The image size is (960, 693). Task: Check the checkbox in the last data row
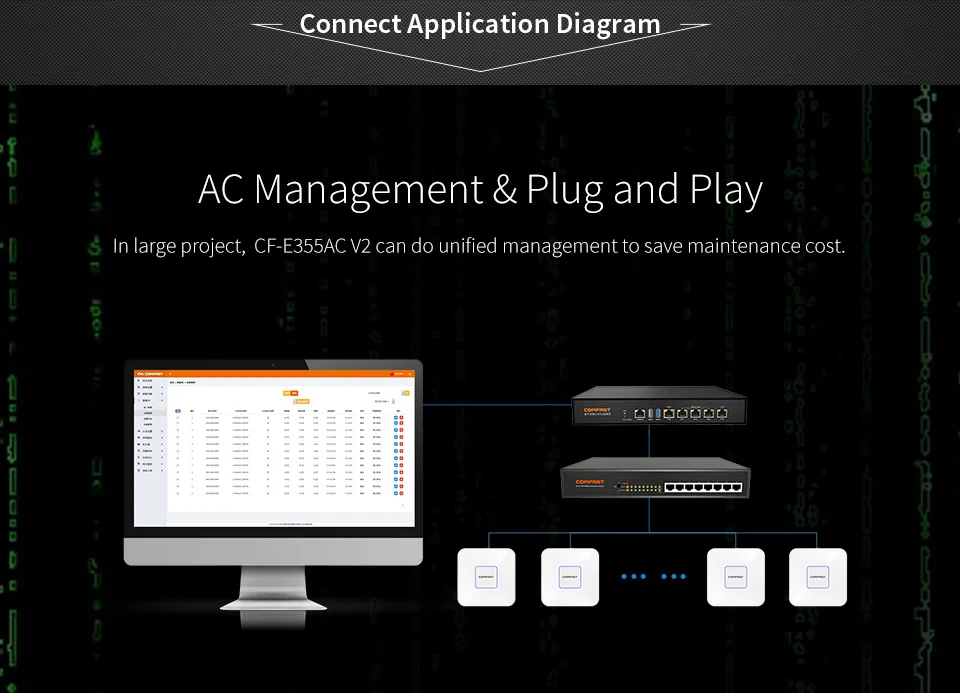(x=177, y=492)
